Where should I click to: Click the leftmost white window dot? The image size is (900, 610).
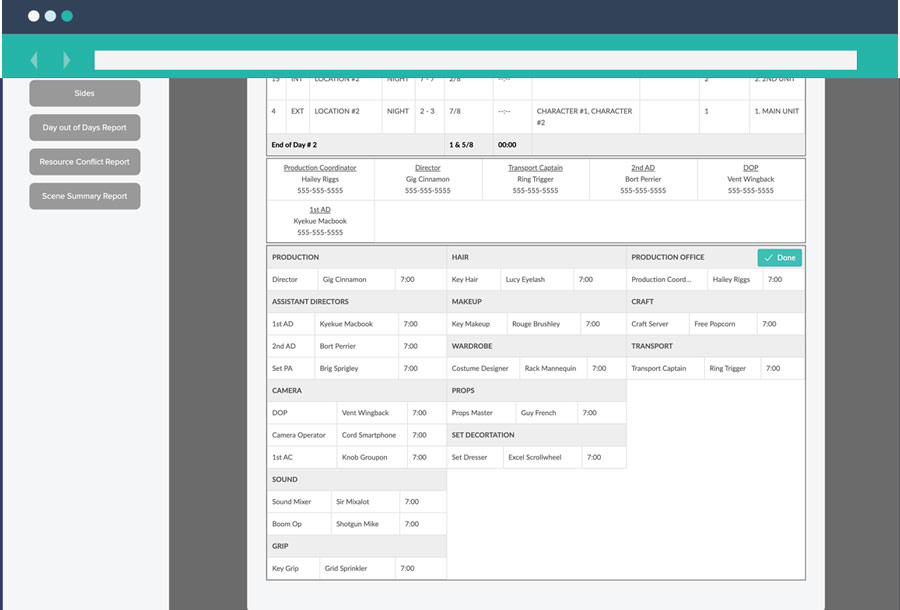pyautogui.click(x=33, y=16)
